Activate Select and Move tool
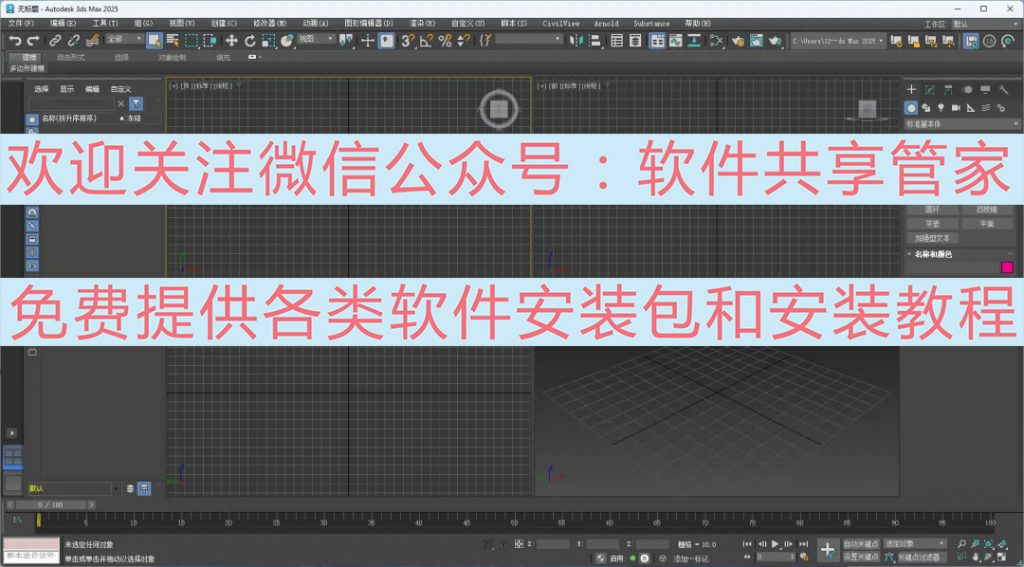The image size is (1024, 567). click(x=231, y=40)
